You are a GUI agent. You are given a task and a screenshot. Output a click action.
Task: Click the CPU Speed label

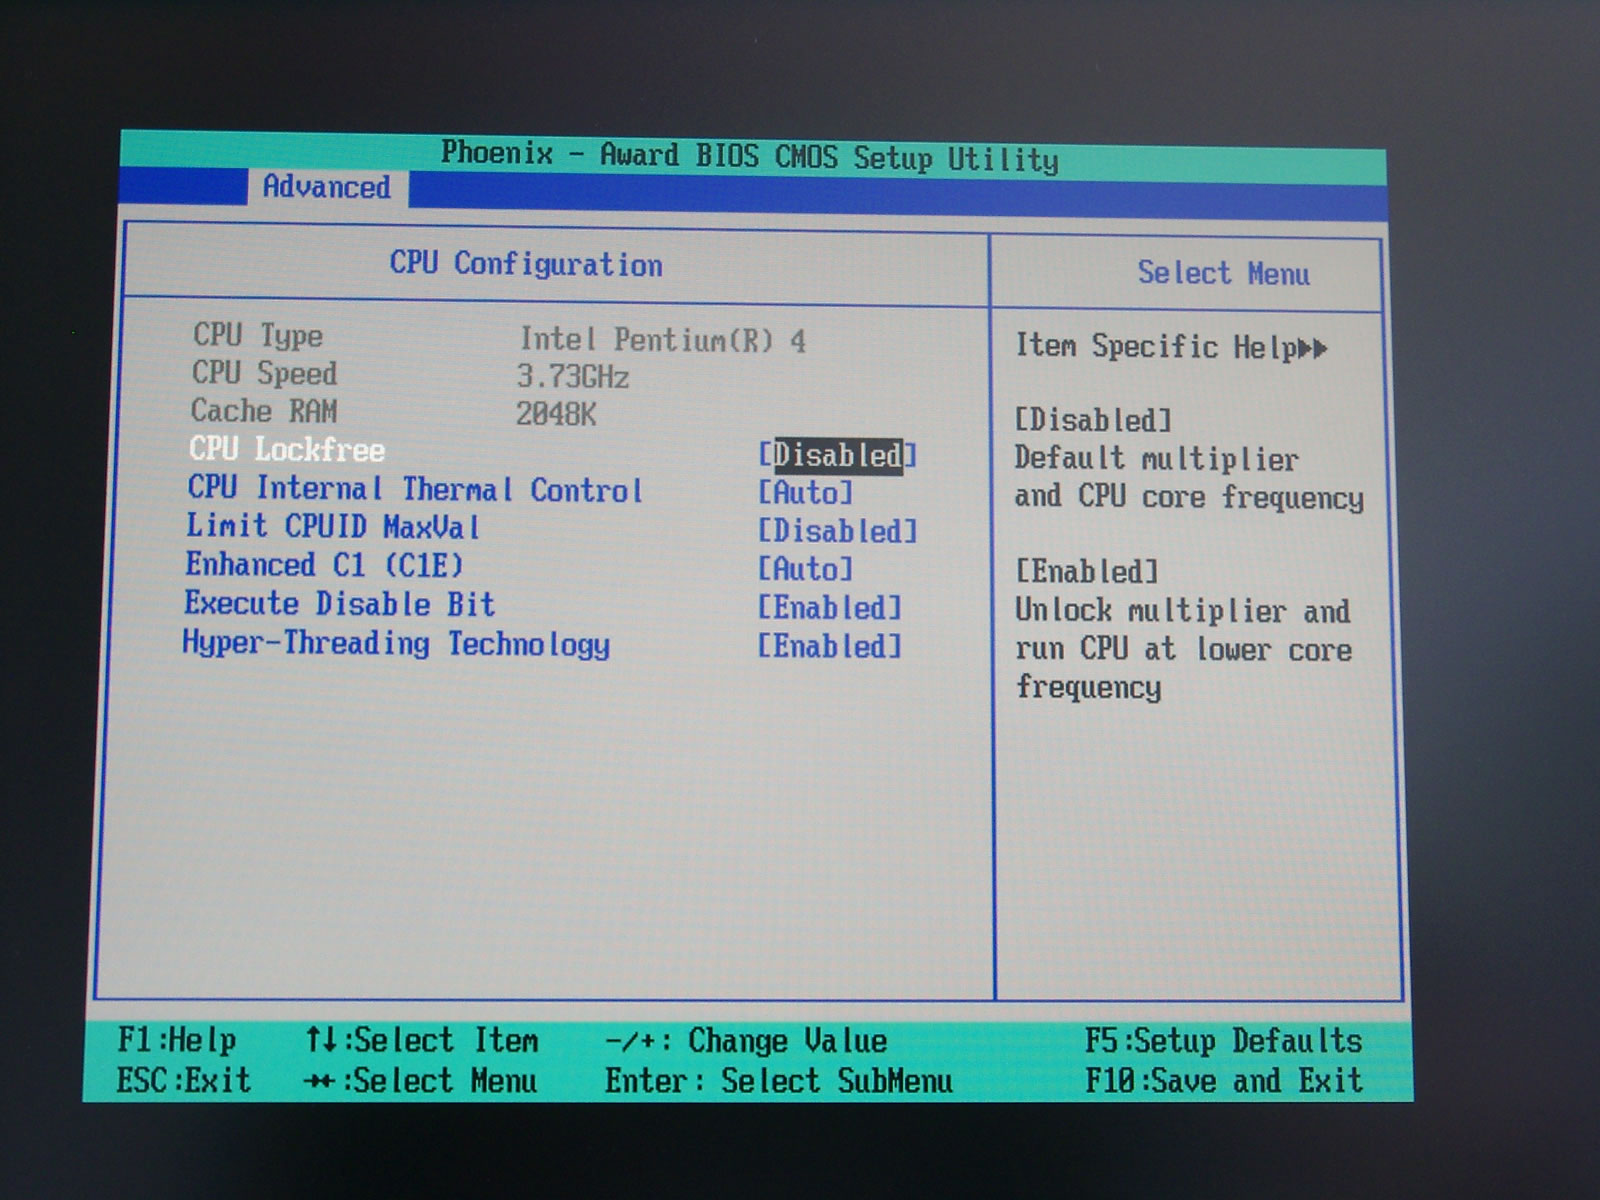click(x=264, y=373)
